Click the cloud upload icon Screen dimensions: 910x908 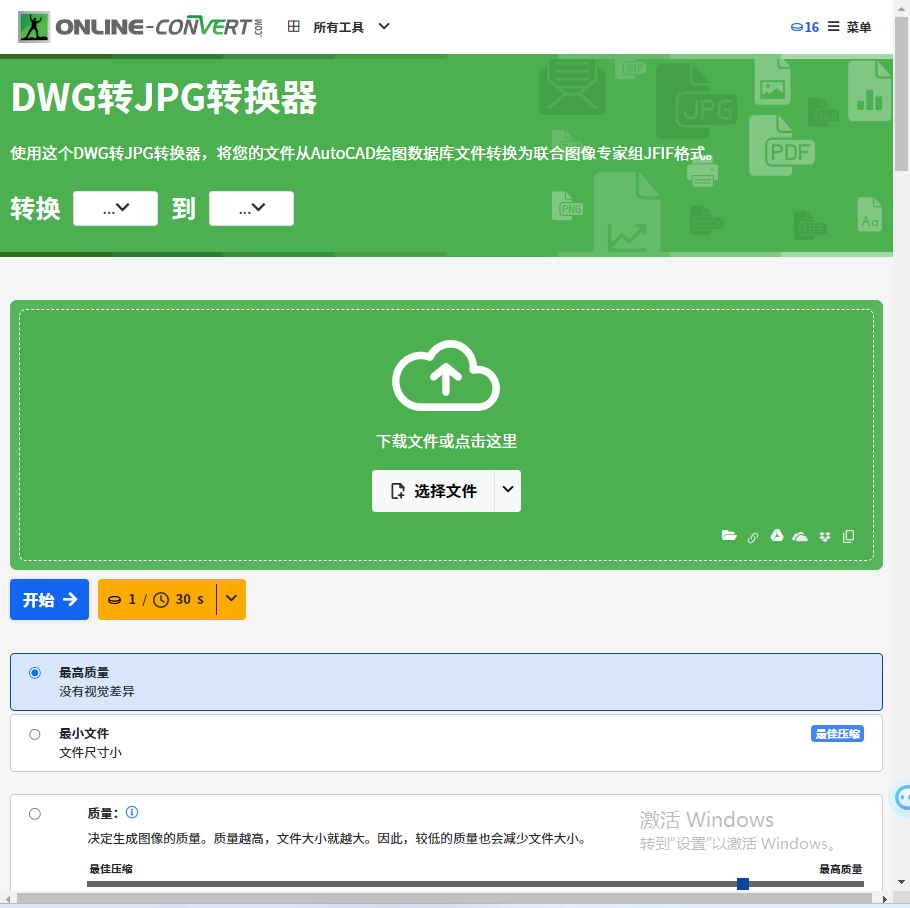click(446, 375)
